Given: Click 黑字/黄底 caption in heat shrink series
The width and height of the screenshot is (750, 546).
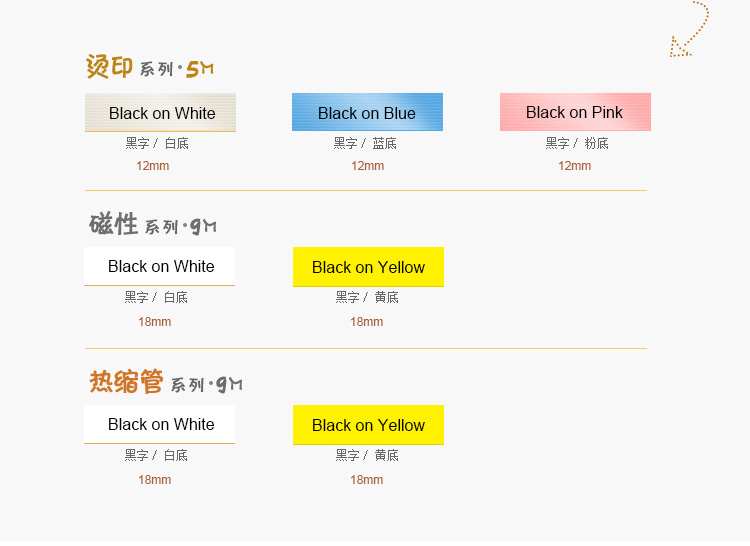Looking at the screenshot, I should point(367,455).
